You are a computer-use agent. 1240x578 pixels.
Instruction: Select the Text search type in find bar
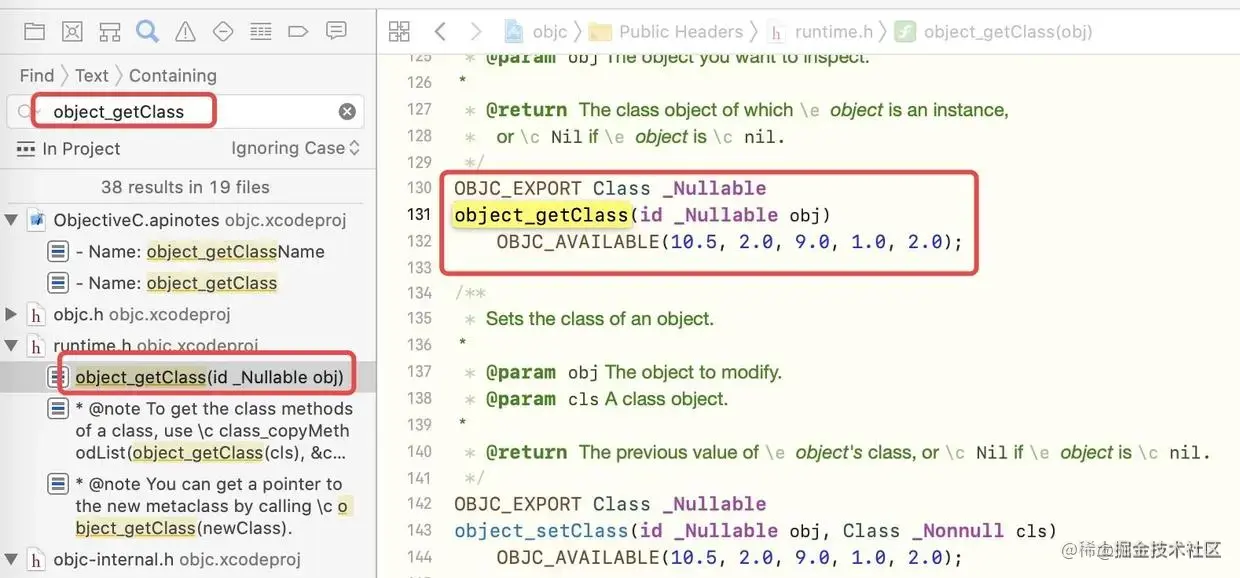pyautogui.click(x=91, y=75)
